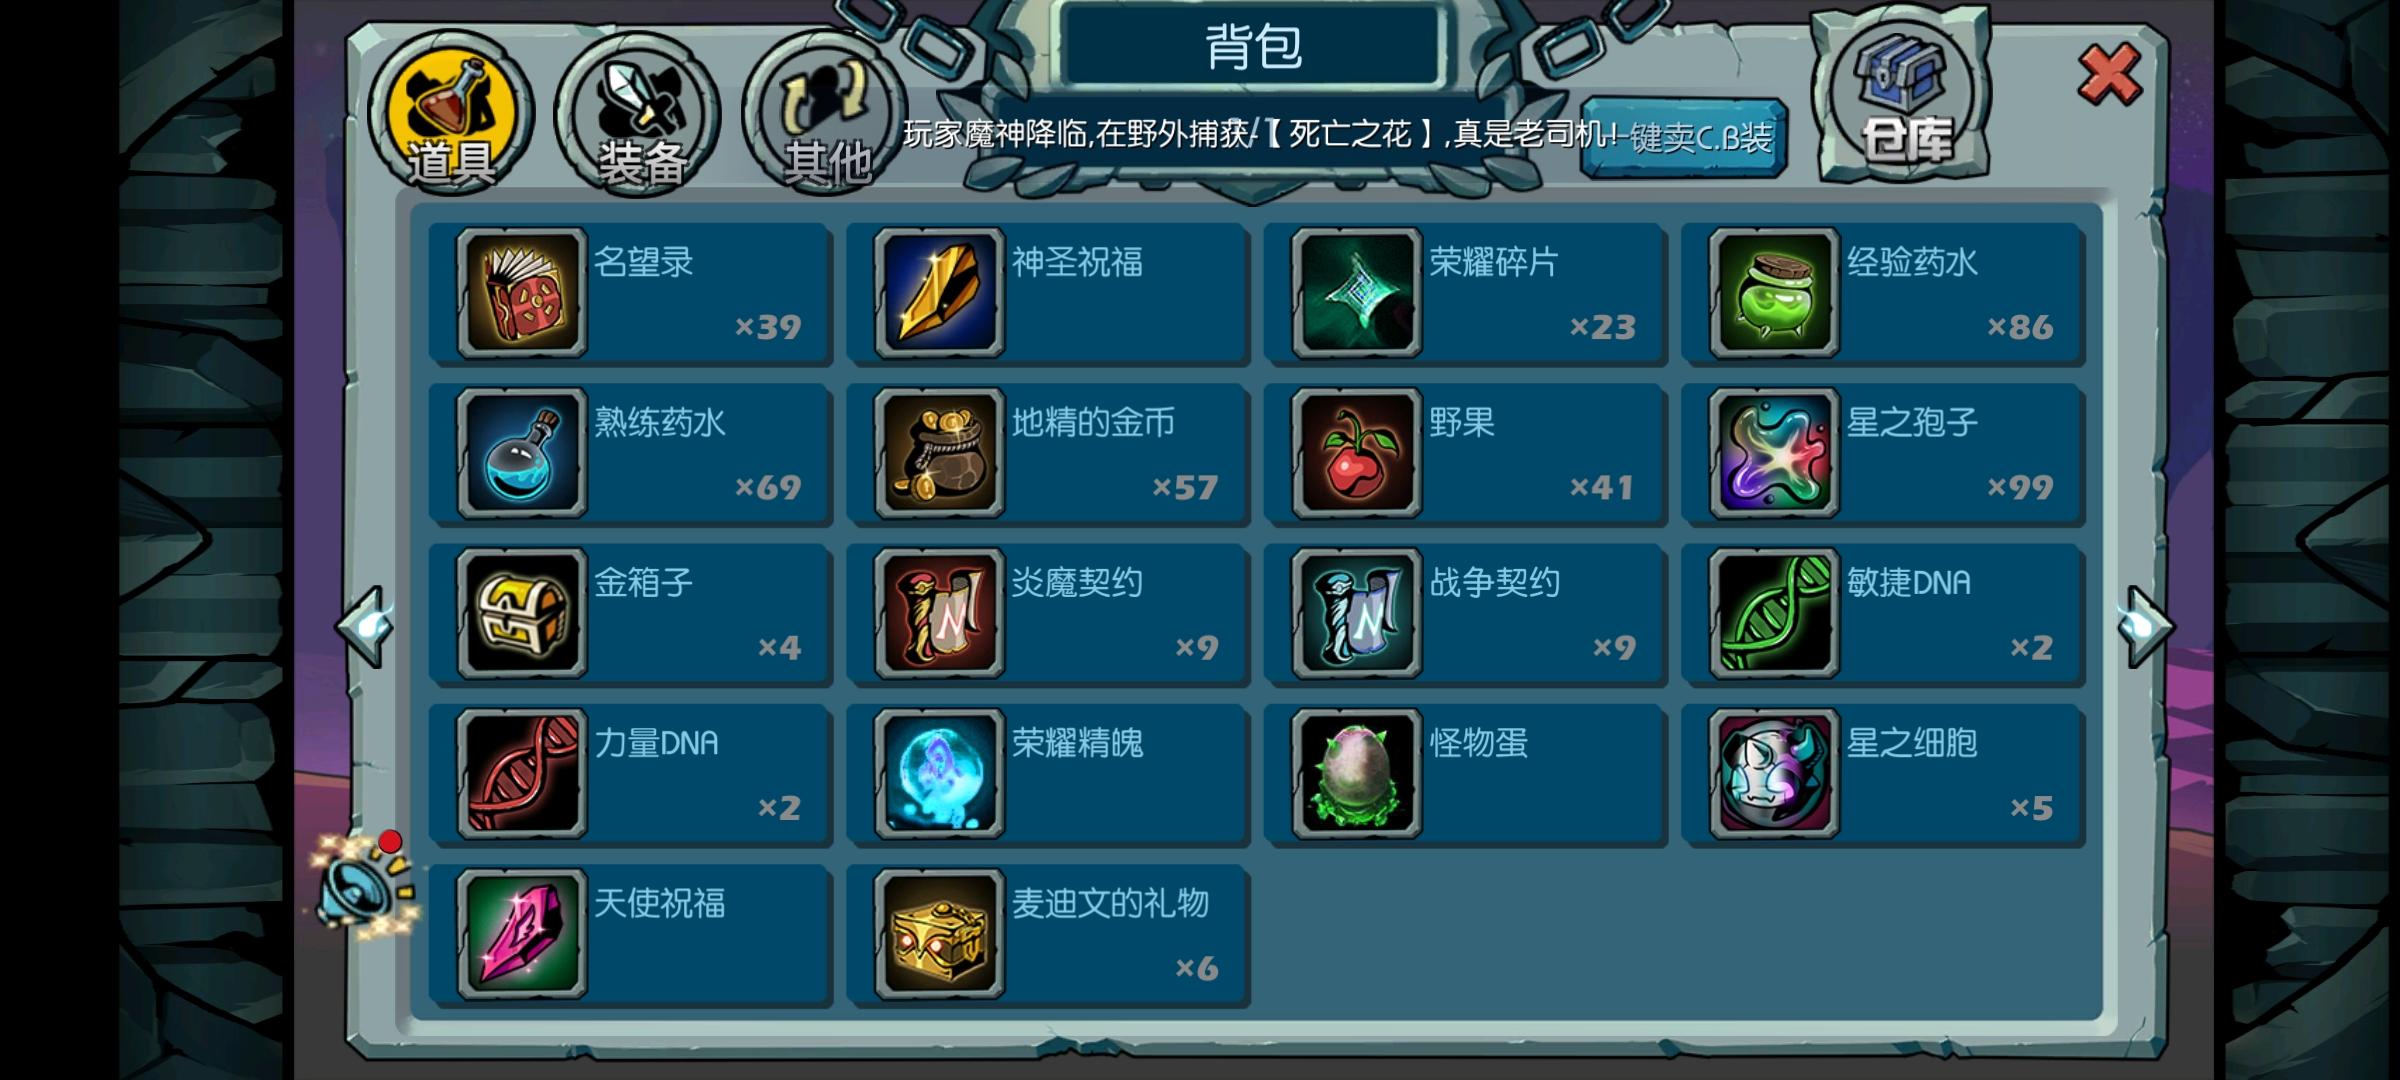Tap the 荣耀精魄 blue orb icon
2400x1080 pixels.
pos(939,773)
